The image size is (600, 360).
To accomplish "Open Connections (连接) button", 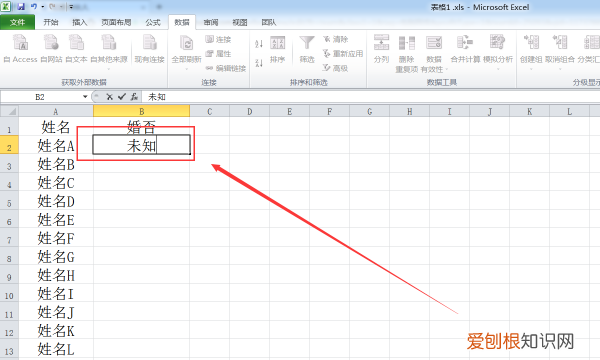I will click(x=218, y=39).
